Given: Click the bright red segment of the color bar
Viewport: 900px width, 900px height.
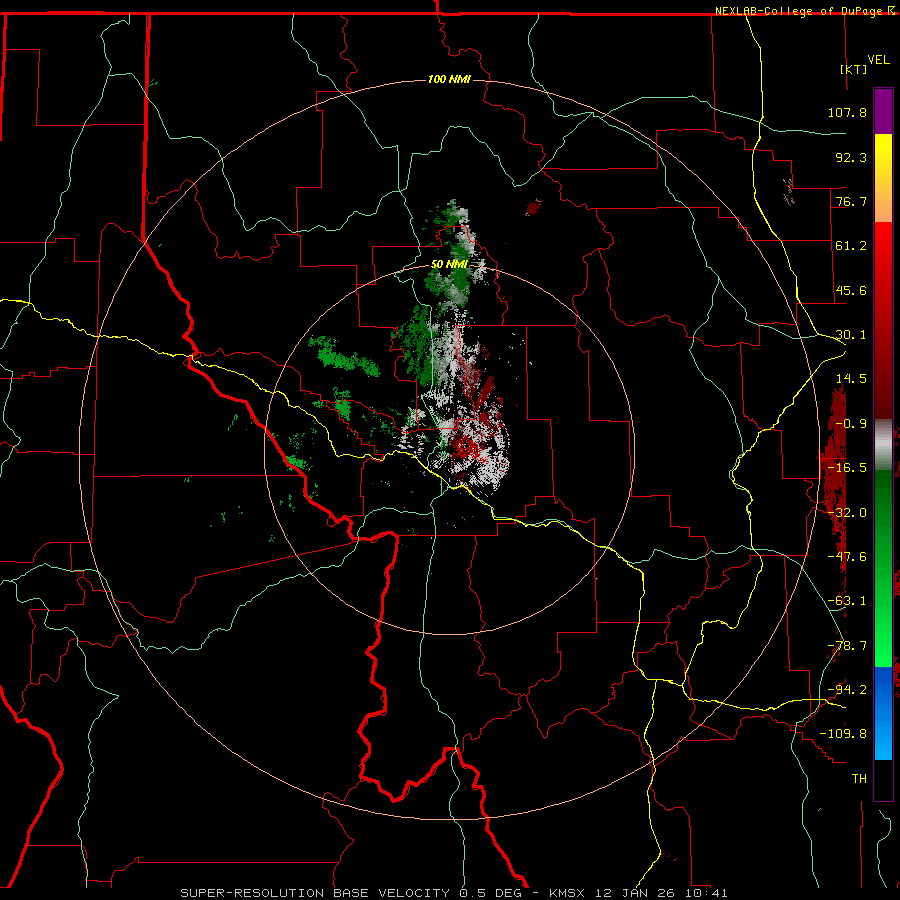Looking at the screenshot, I should (883, 321).
